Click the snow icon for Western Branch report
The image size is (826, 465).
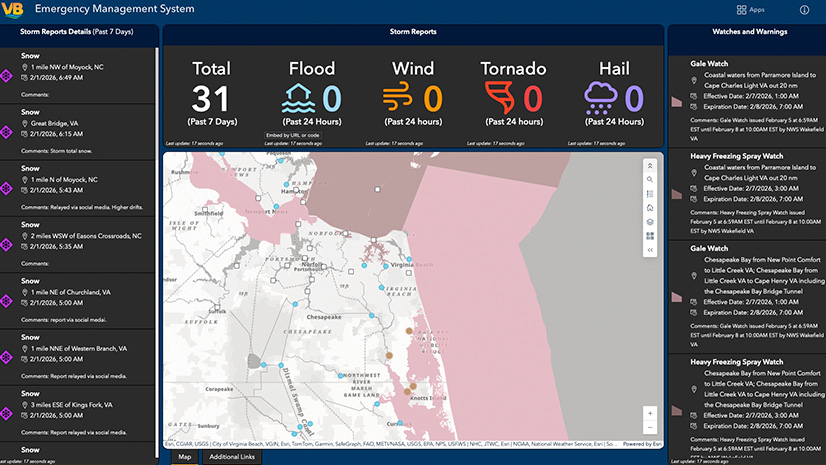(x=6, y=357)
